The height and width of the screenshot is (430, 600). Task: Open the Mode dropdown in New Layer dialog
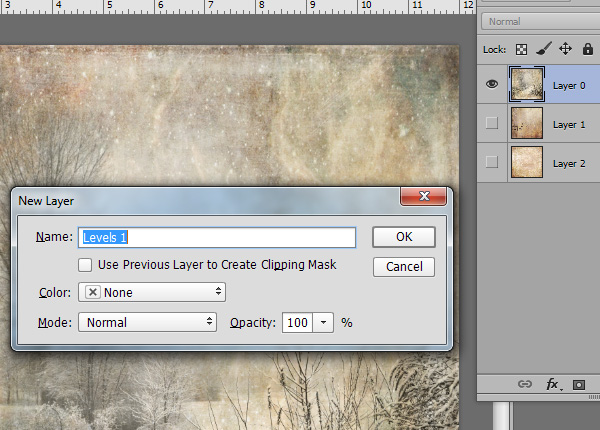(x=147, y=322)
